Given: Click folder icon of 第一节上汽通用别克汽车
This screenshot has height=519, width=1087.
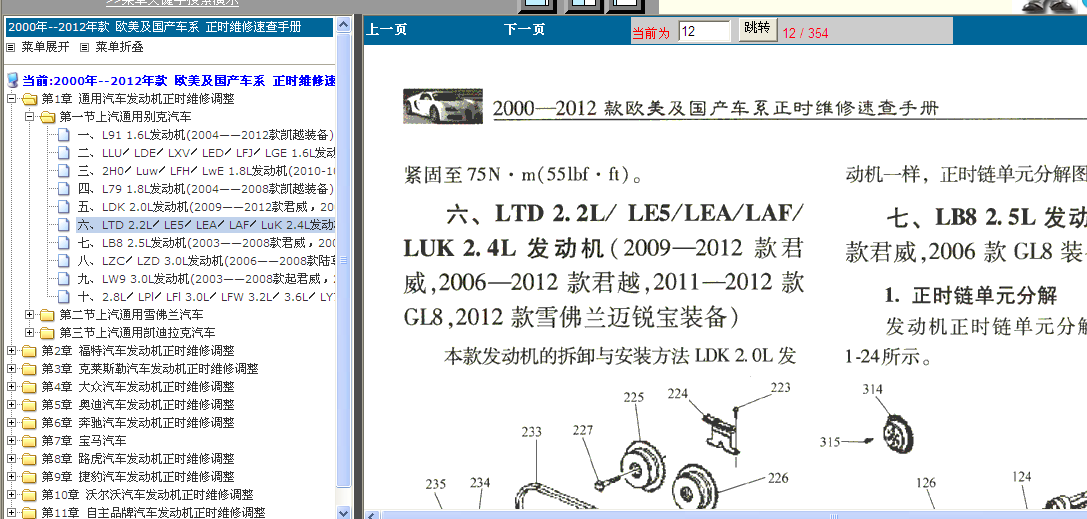Looking at the screenshot, I should pyautogui.click(x=47, y=117).
